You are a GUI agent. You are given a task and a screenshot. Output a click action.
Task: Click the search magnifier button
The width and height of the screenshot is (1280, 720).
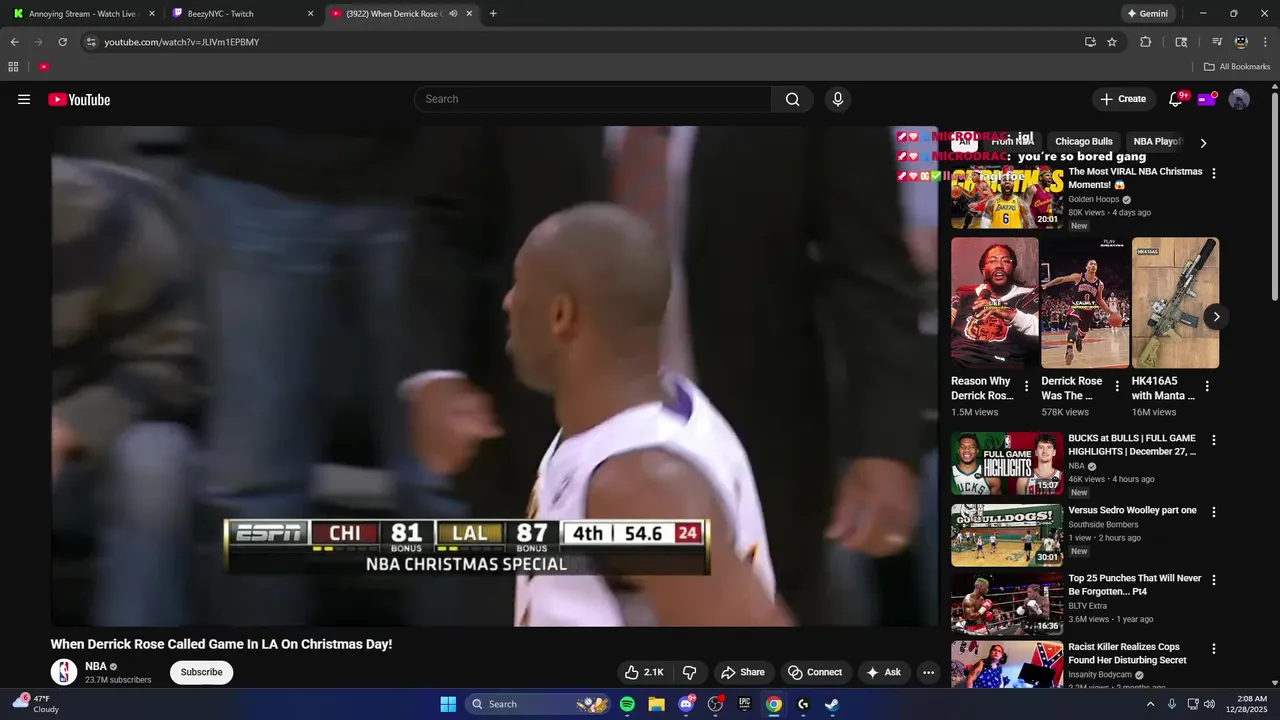(792, 99)
